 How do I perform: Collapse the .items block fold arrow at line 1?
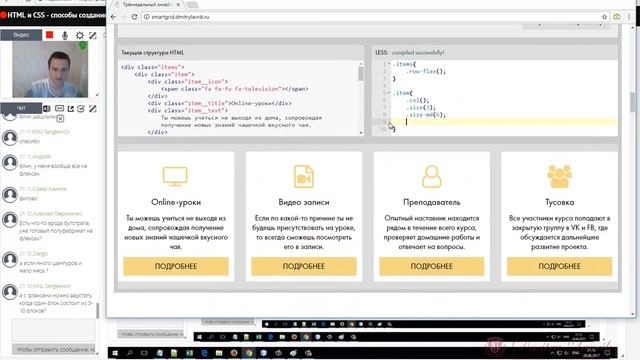tap(389, 64)
